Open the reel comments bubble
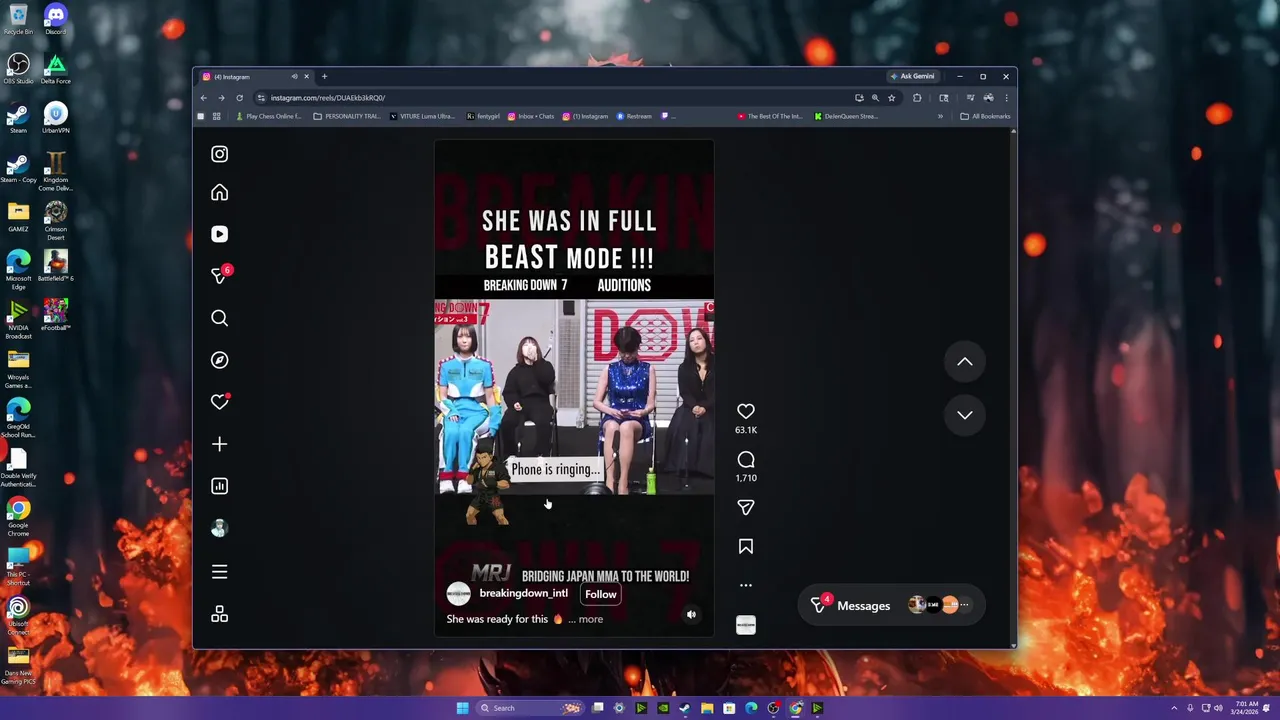This screenshot has width=1280, height=720. [x=745, y=459]
